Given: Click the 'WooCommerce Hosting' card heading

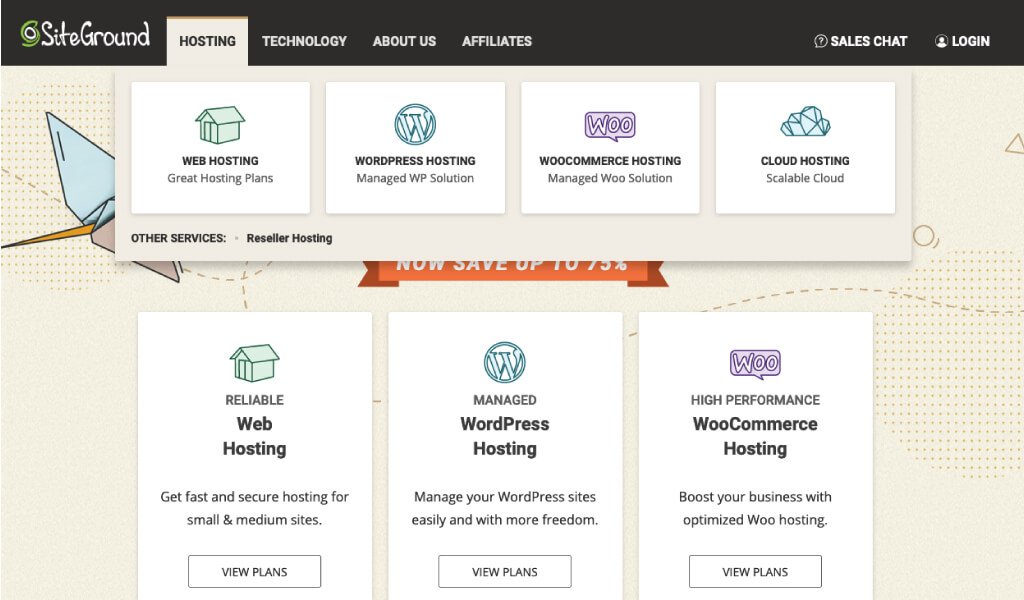Looking at the screenshot, I should 755,436.
